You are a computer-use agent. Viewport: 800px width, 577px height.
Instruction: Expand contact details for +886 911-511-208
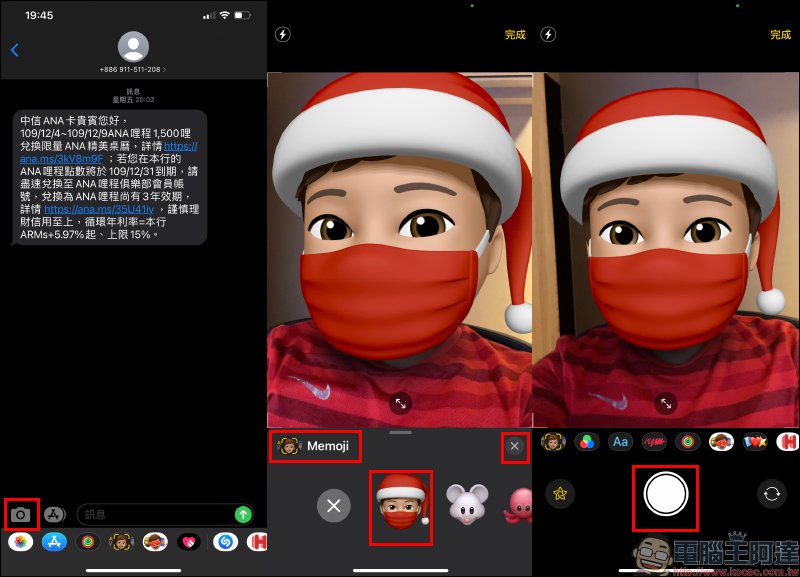tap(133, 69)
